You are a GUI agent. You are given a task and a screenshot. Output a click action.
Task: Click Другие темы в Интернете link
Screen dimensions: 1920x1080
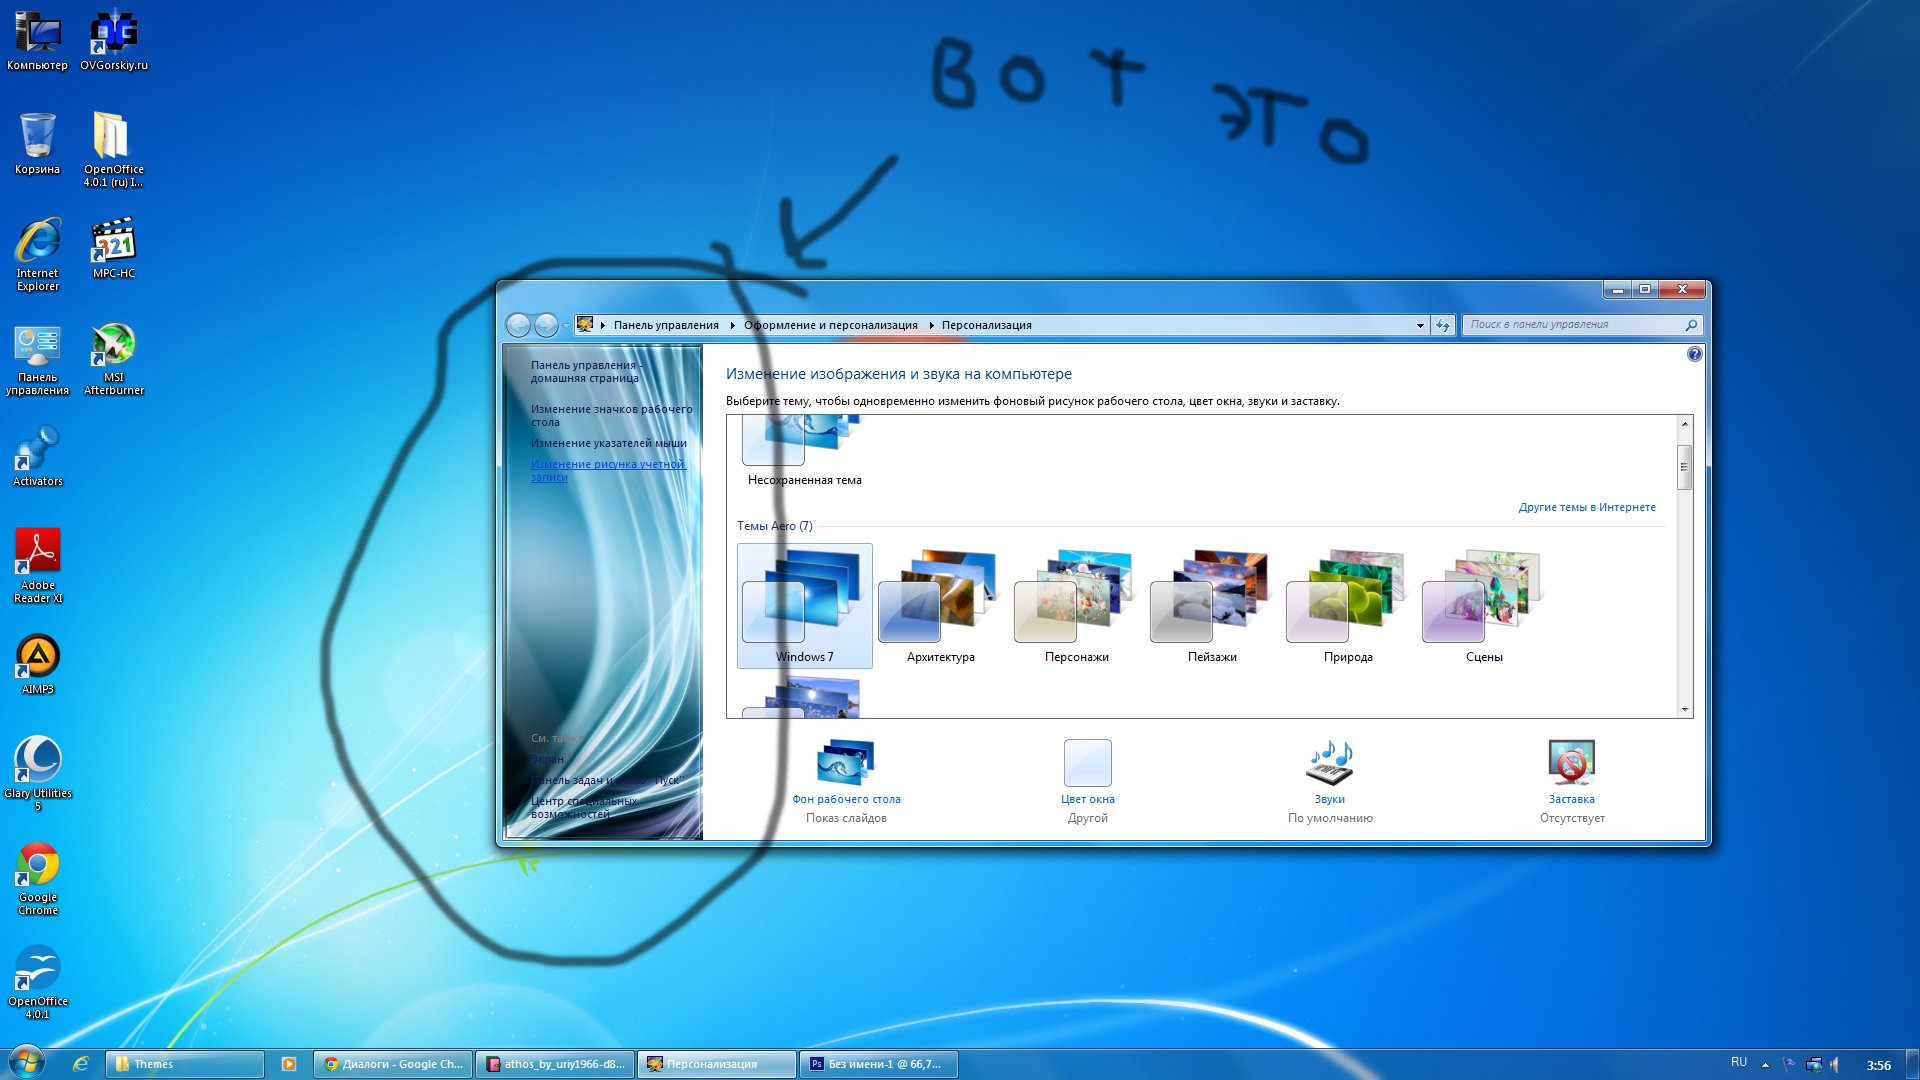[x=1586, y=506]
